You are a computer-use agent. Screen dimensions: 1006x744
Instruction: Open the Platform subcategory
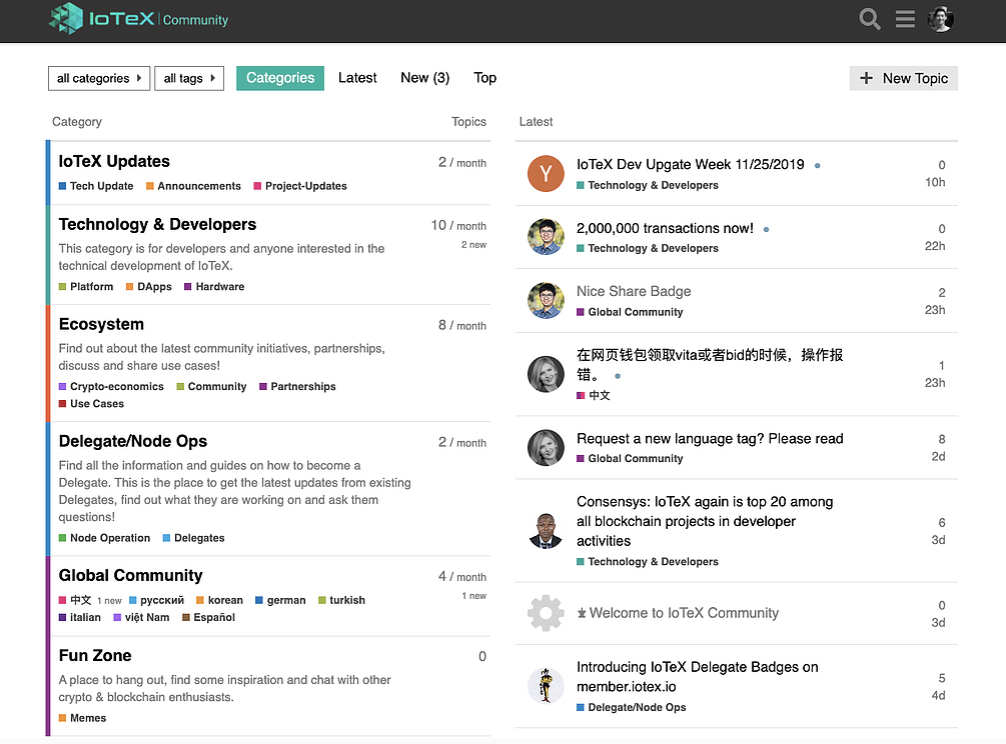[86, 287]
